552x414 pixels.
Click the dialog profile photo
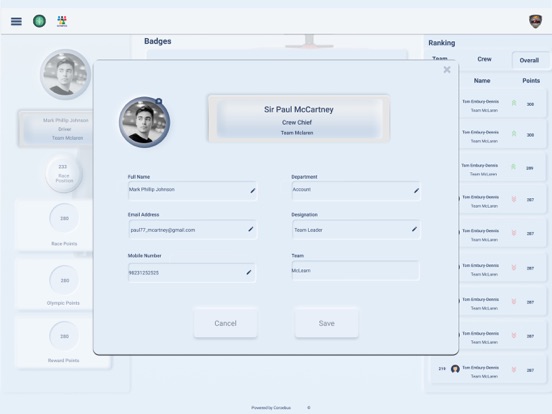pos(144,122)
